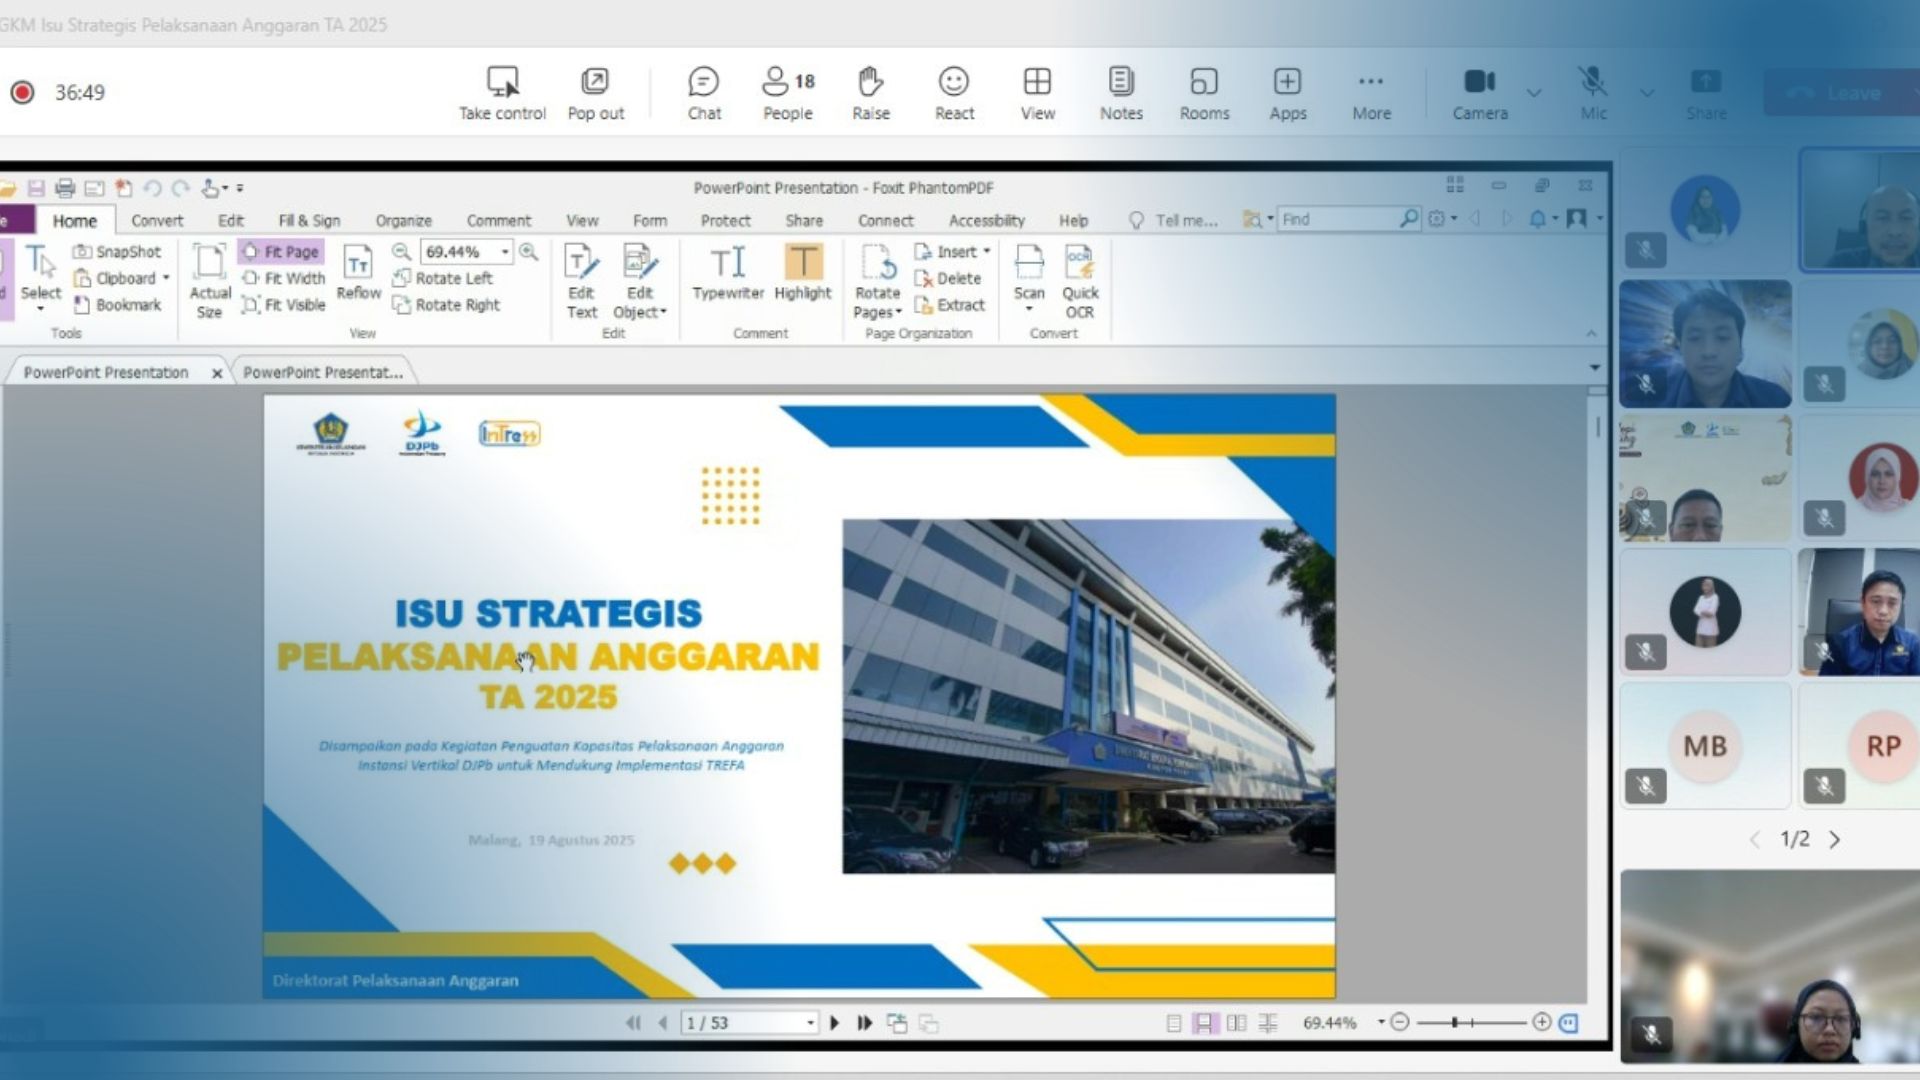The height and width of the screenshot is (1080, 1920).
Task: Open the Organize ribbon tab
Action: coord(403,221)
